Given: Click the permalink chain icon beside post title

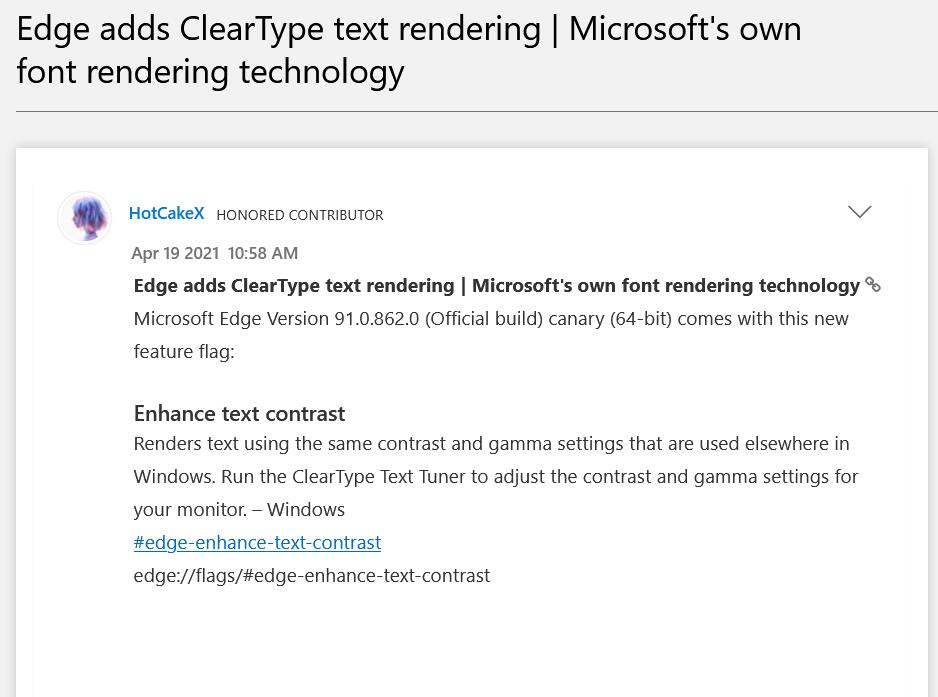Looking at the screenshot, I should click(873, 285).
